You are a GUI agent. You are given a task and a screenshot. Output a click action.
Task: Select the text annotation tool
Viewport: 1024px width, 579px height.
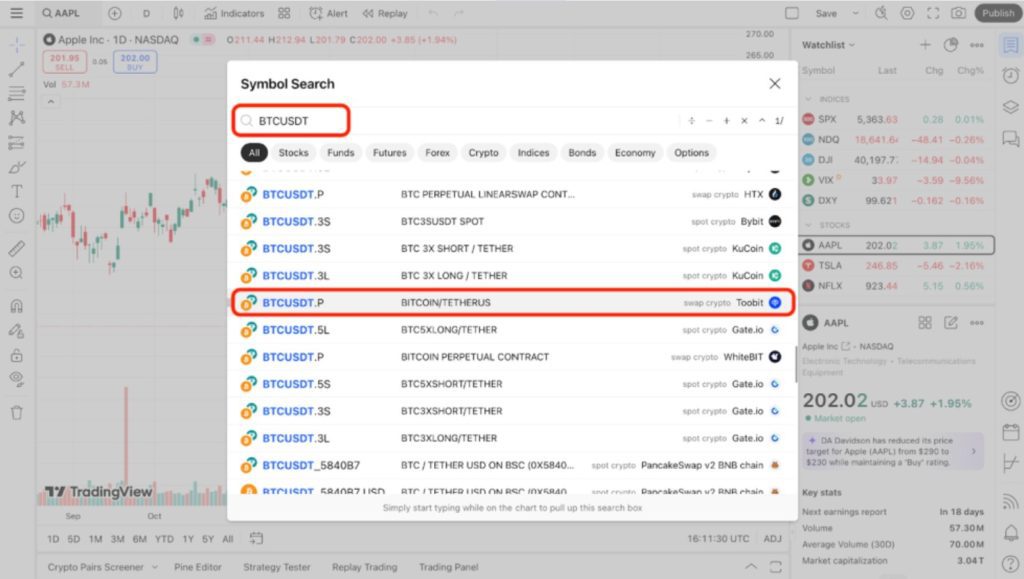point(17,191)
